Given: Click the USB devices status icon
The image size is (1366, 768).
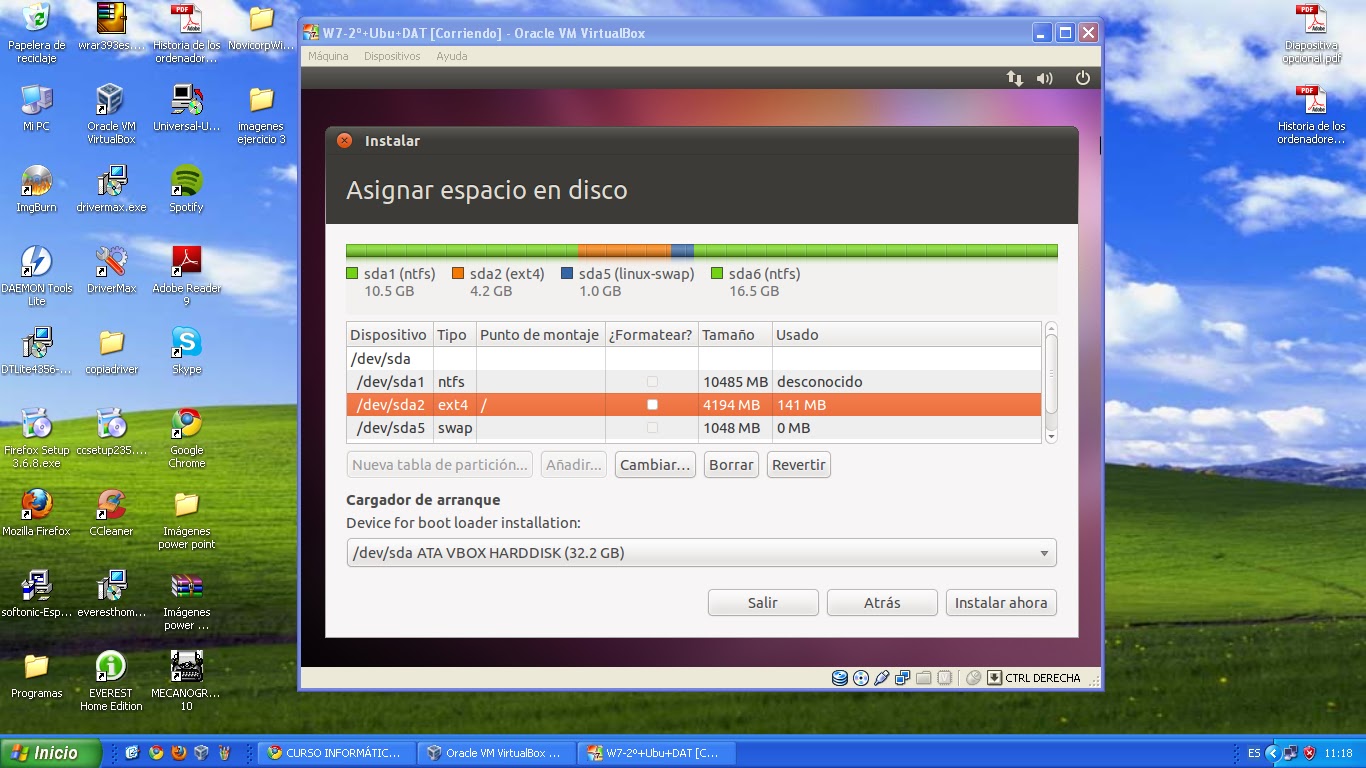Looking at the screenshot, I should click(x=881, y=678).
